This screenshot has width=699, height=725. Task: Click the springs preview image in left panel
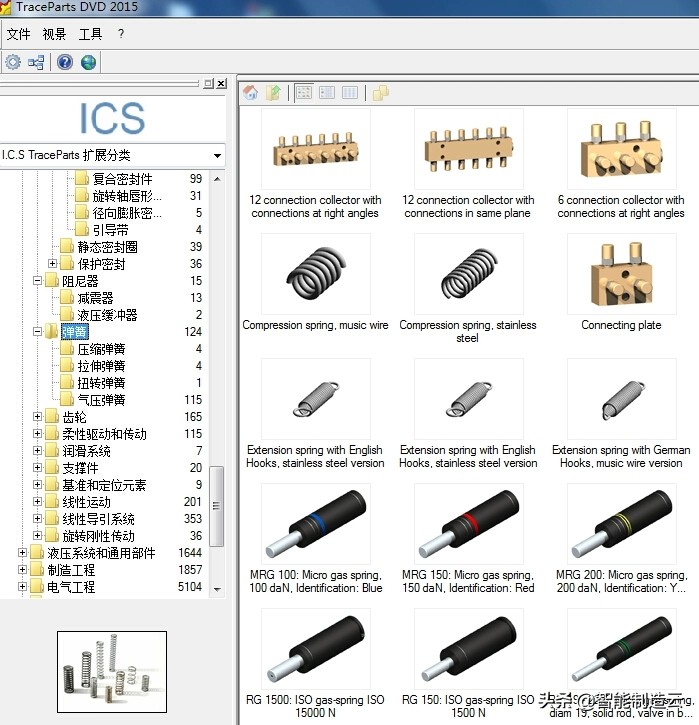(x=112, y=672)
